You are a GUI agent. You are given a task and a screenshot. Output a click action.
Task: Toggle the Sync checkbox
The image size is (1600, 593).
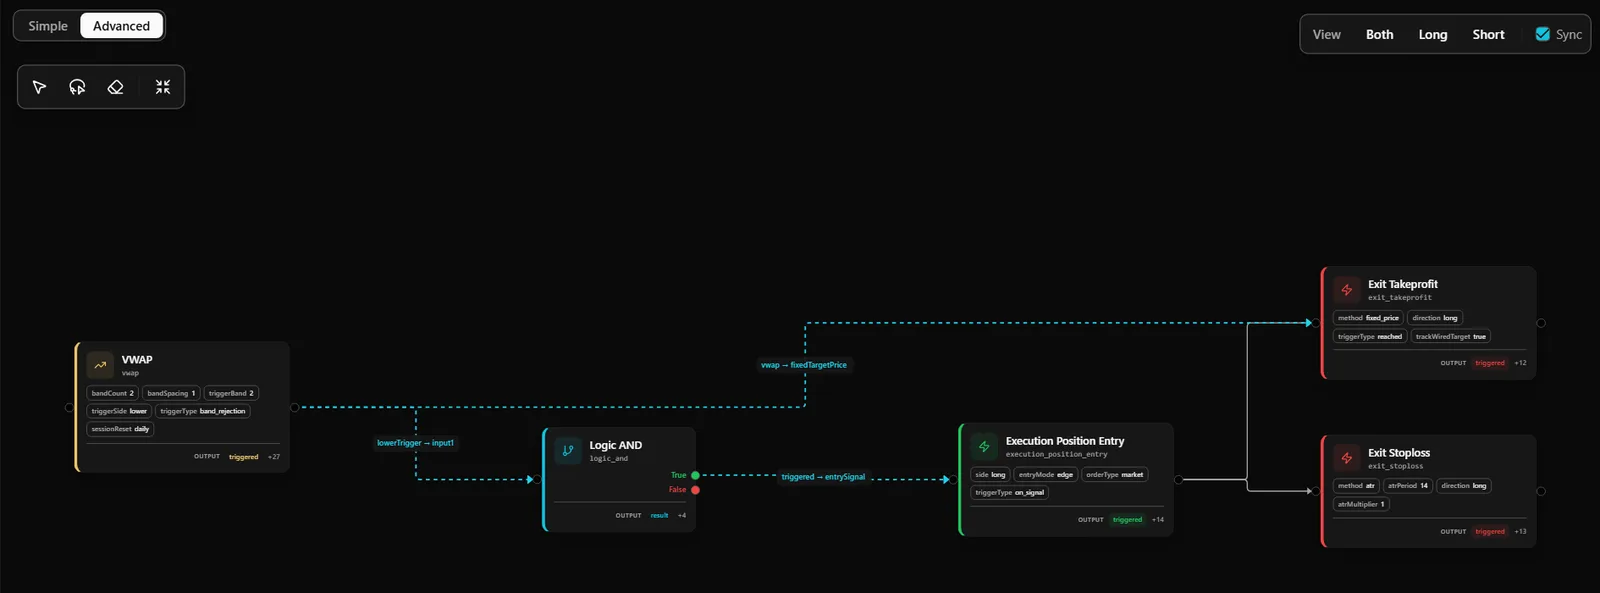(x=1543, y=34)
